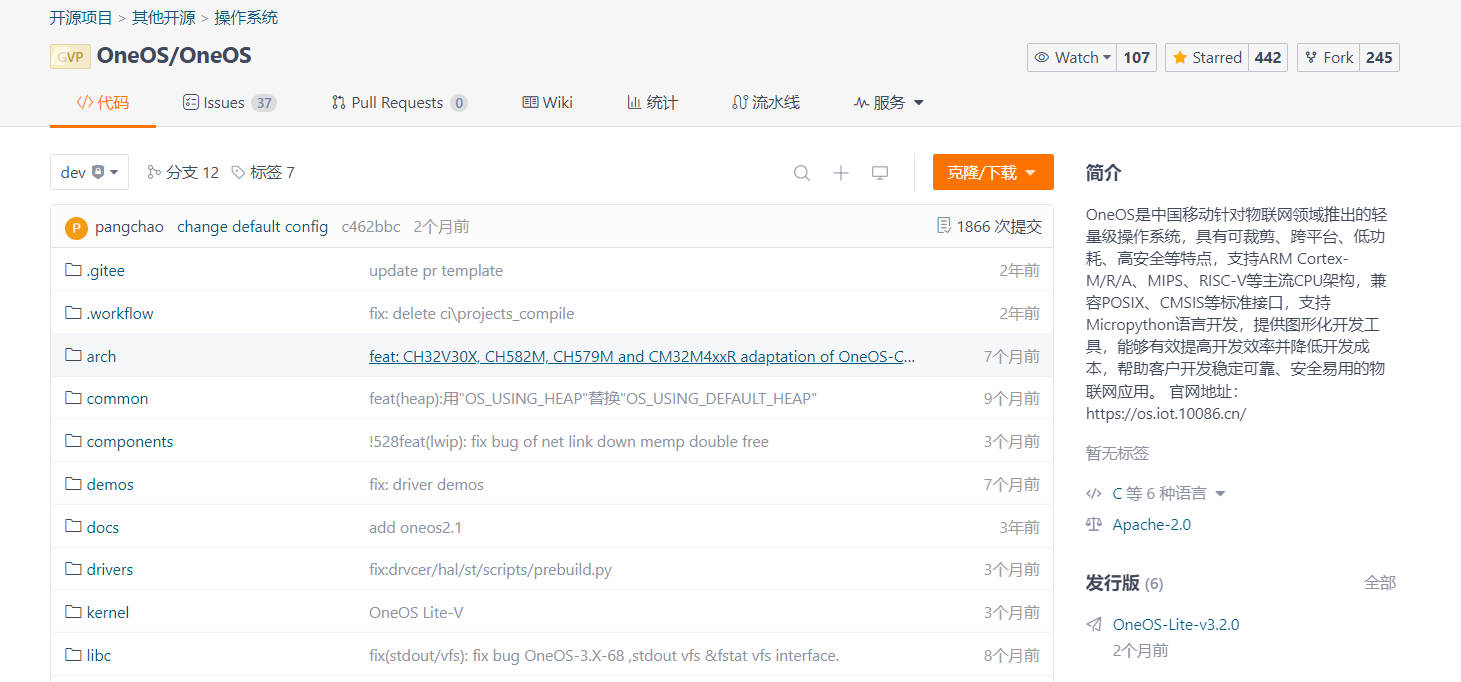
Task: Open the OneOS/OneOS repository title
Action: point(174,56)
